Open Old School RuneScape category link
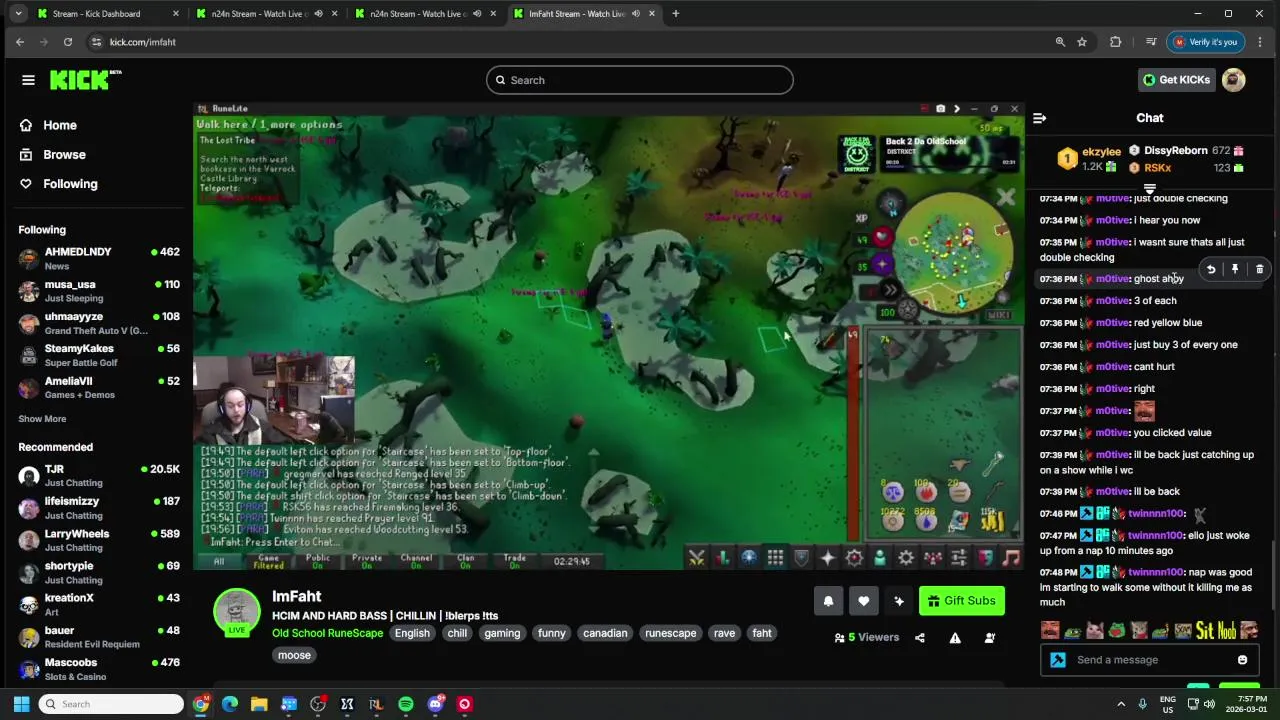The image size is (1280, 720). point(327,633)
